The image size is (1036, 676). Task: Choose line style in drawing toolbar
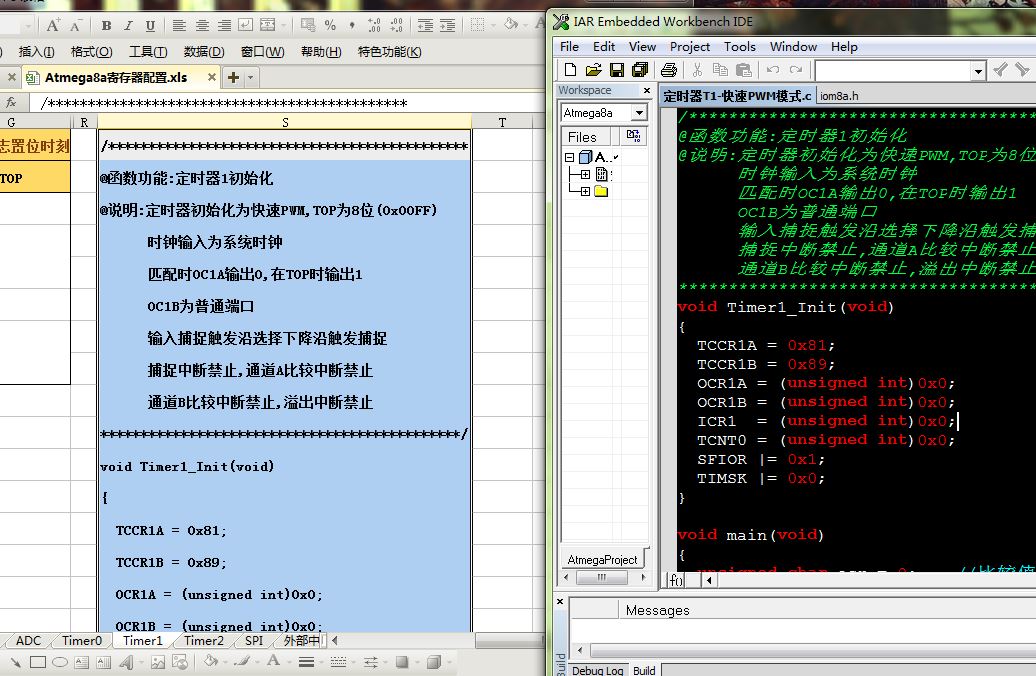pos(306,662)
